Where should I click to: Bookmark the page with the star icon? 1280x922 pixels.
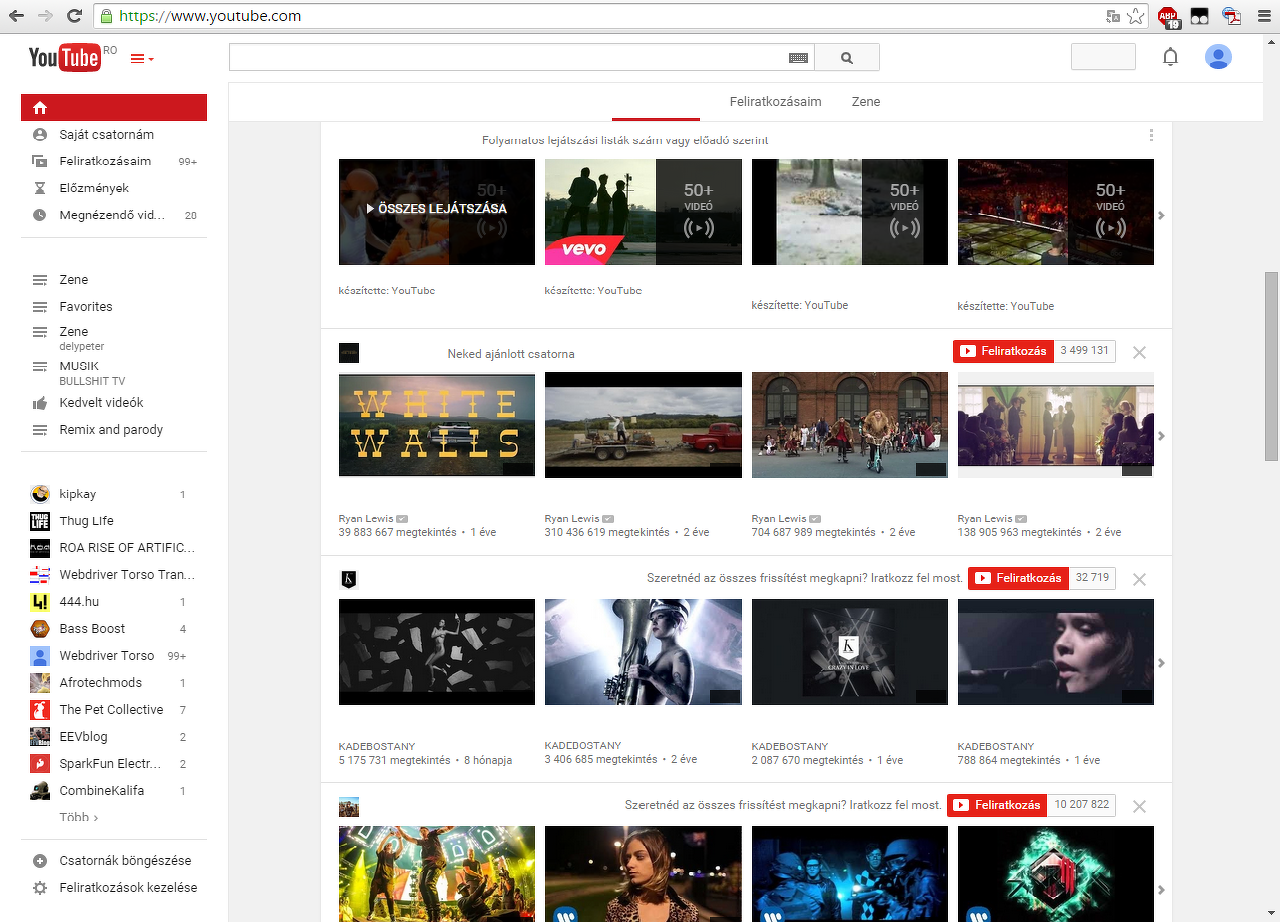pos(1135,16)
